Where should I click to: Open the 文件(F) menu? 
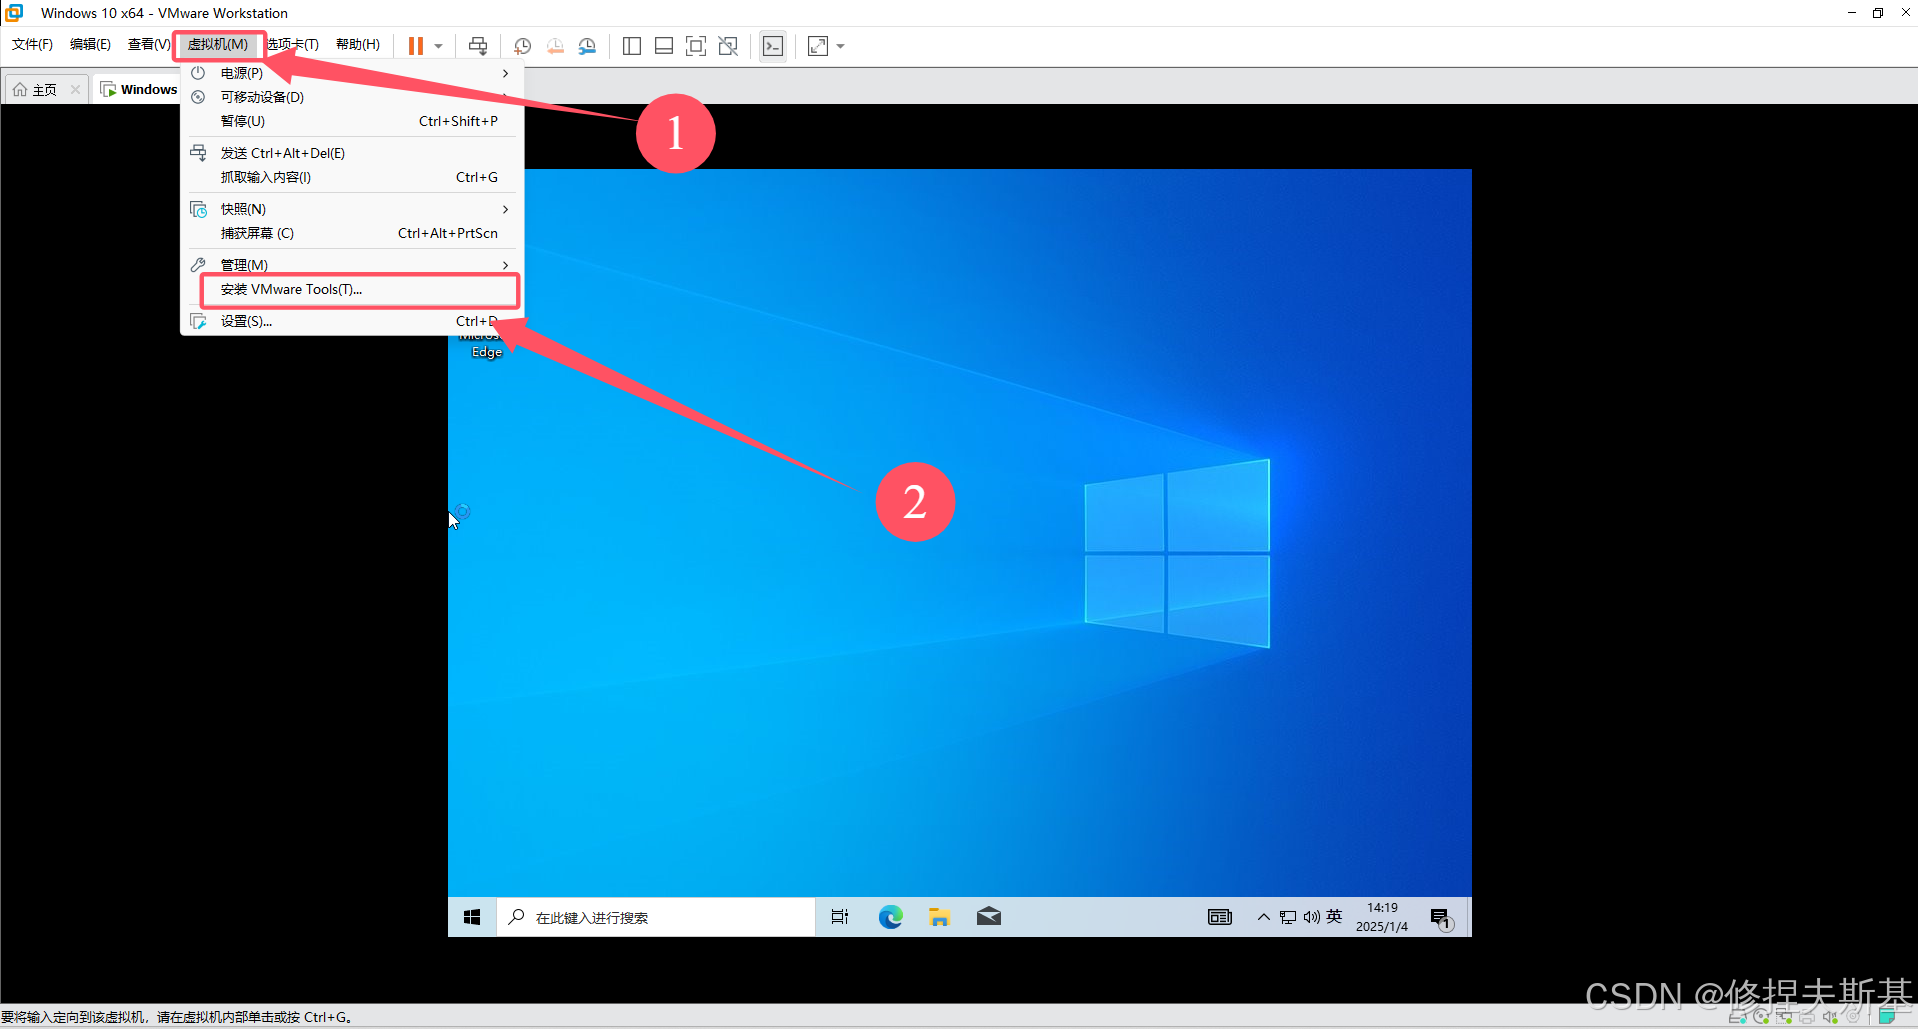[32, 45]
